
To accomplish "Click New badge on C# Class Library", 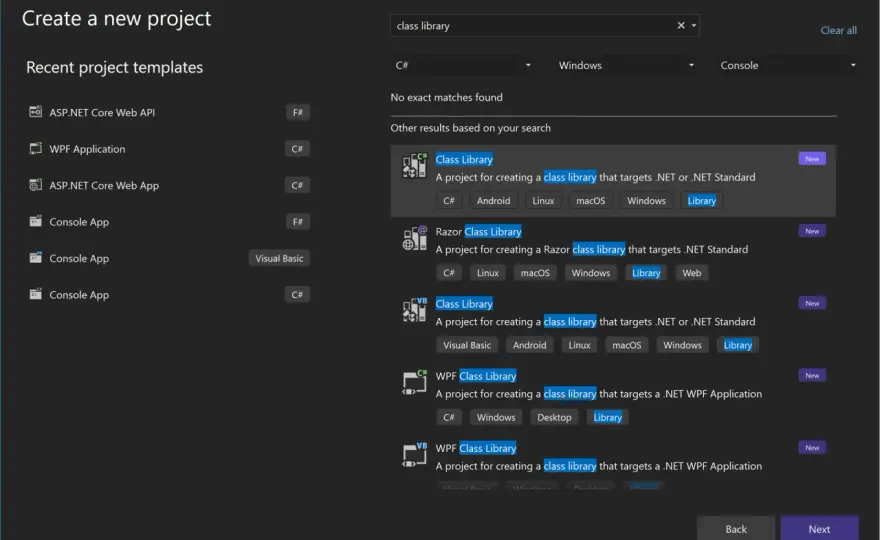I will pyautogui.click(x=812, y=159).
